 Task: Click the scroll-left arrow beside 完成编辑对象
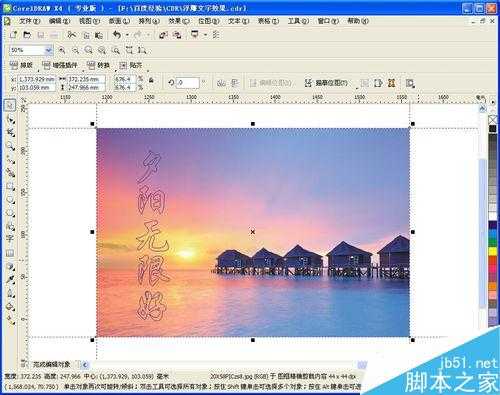pyautogui.click(x=85, y=365)
